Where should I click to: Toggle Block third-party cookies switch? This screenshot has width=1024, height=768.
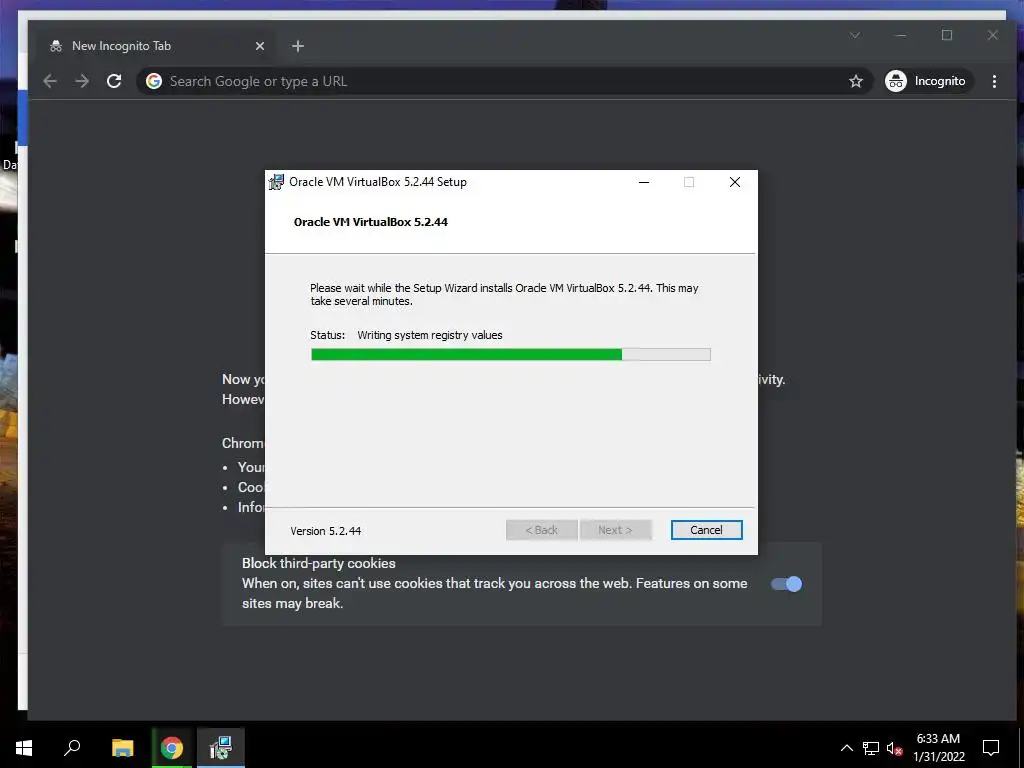click(x=786, y=584)
